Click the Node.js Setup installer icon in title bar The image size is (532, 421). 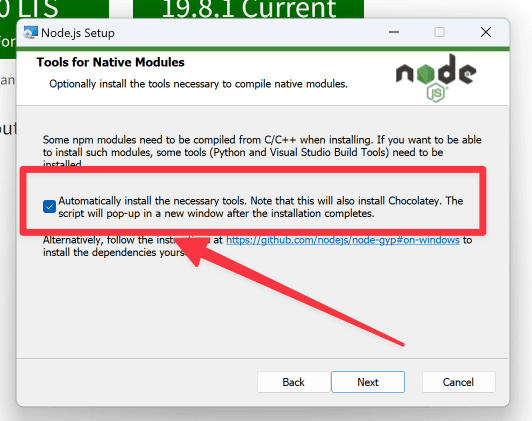pyautogui.click(x=31, y=33)
